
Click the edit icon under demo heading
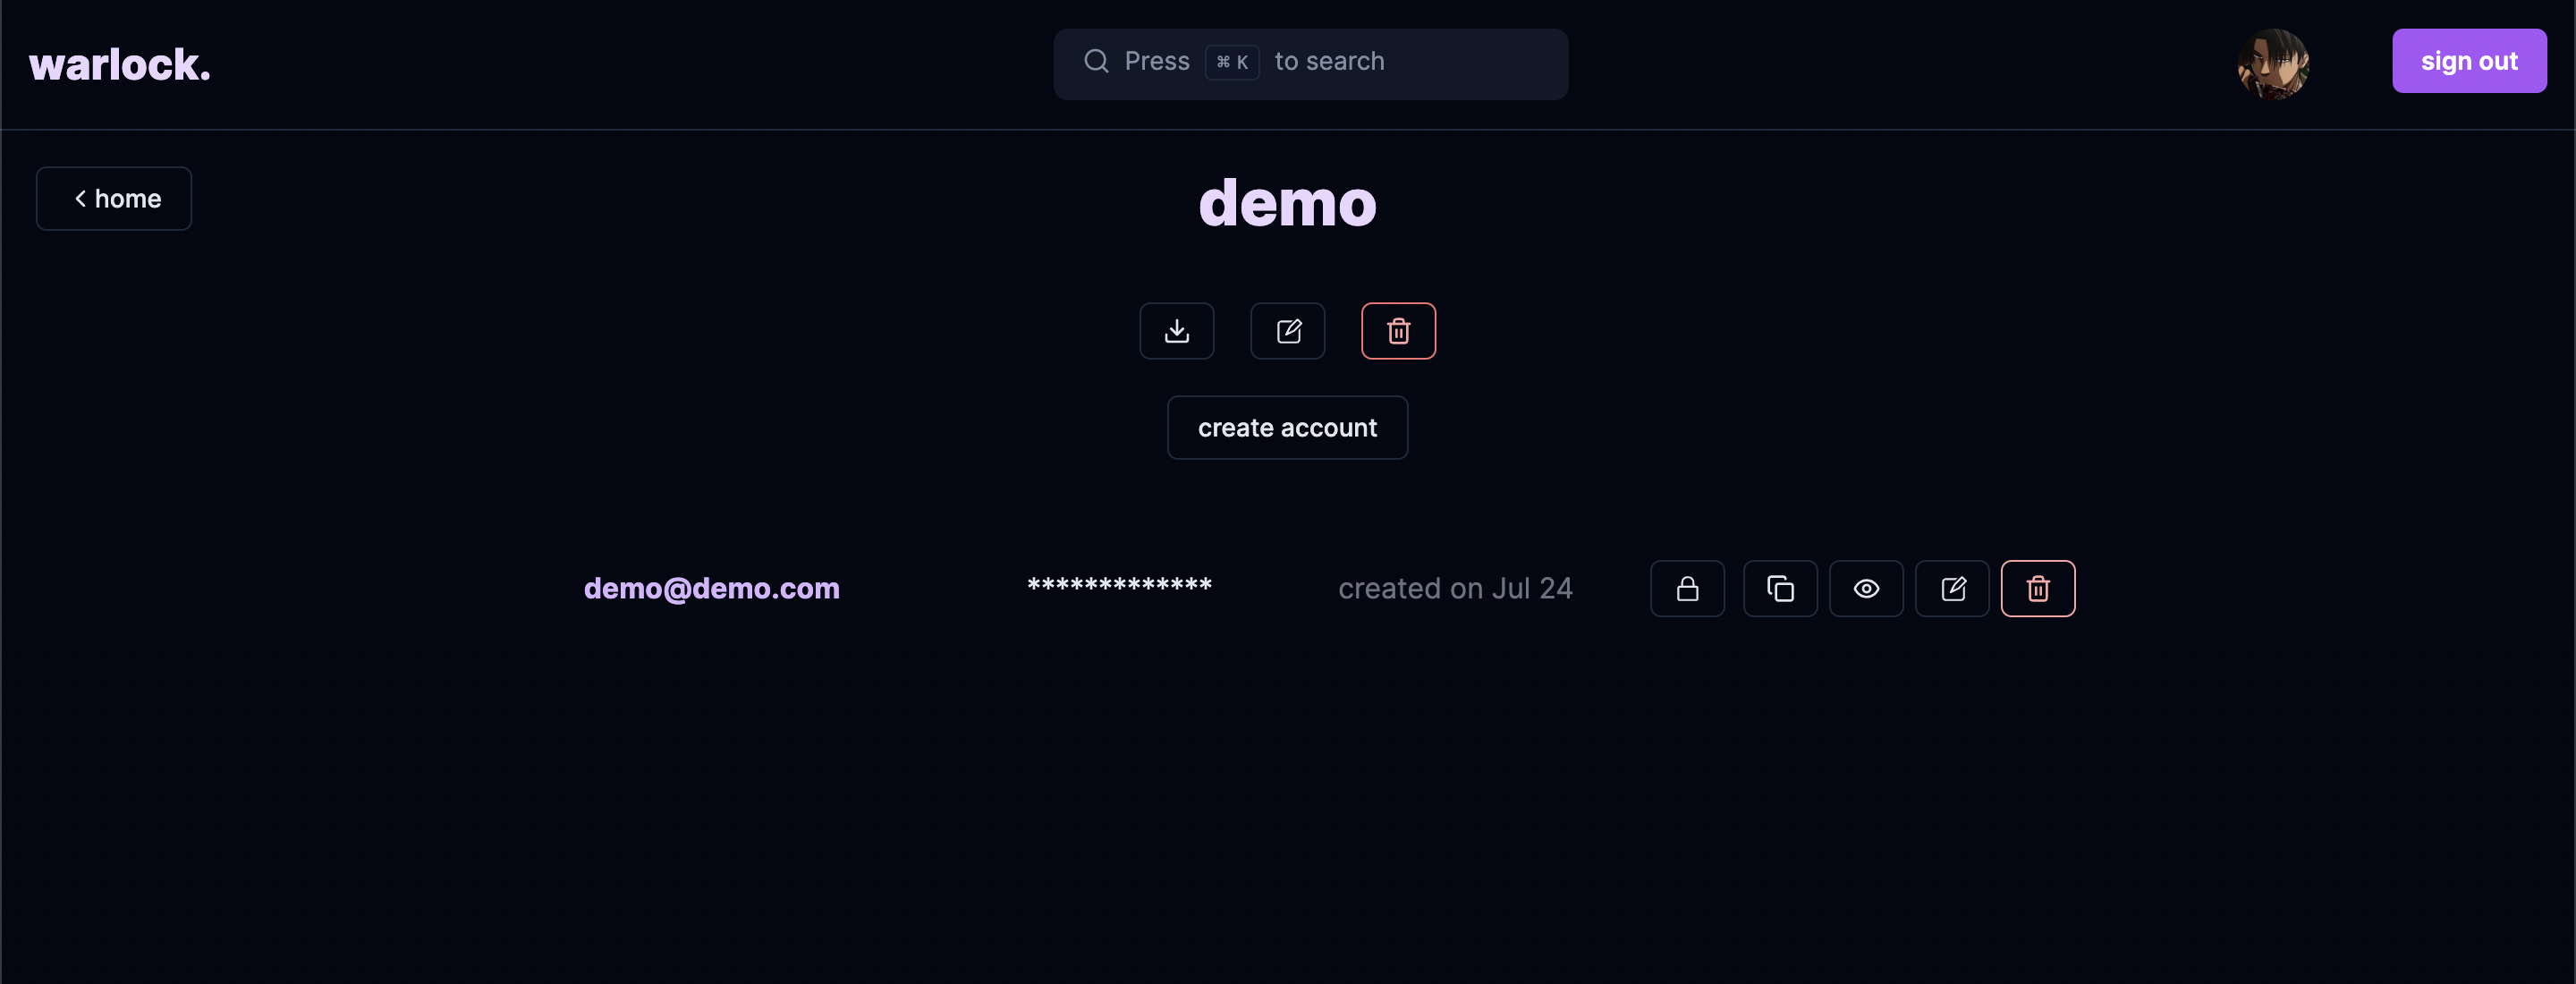point(1287,331)
